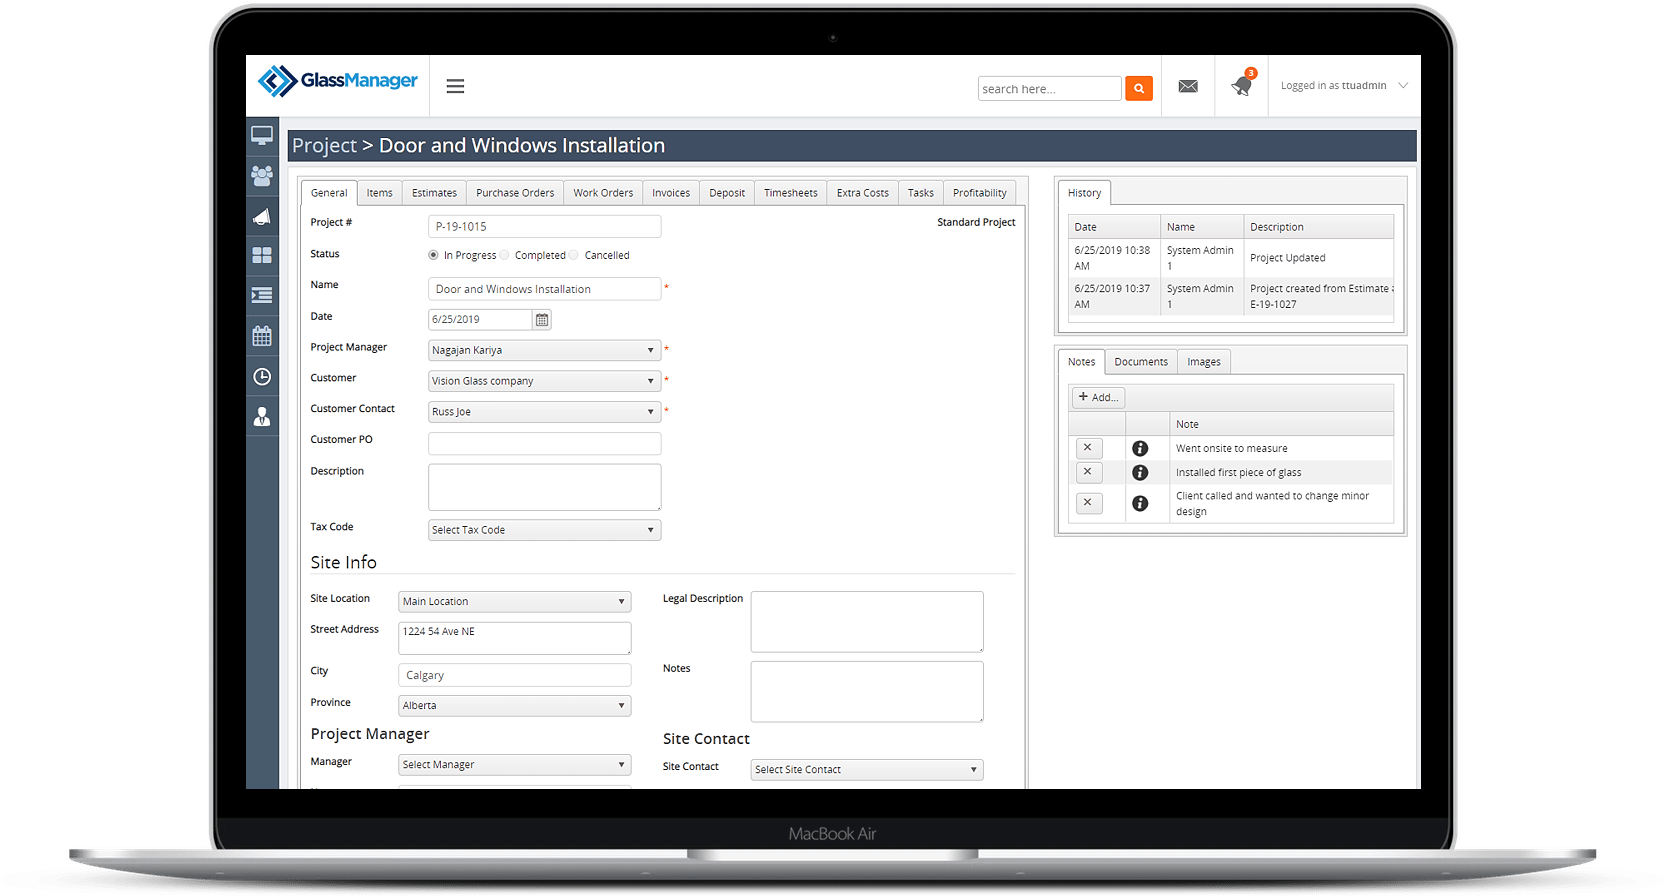1666x896 pixels.
Task: Switch to the Profitability tab
Action: (x=980, y=193)
